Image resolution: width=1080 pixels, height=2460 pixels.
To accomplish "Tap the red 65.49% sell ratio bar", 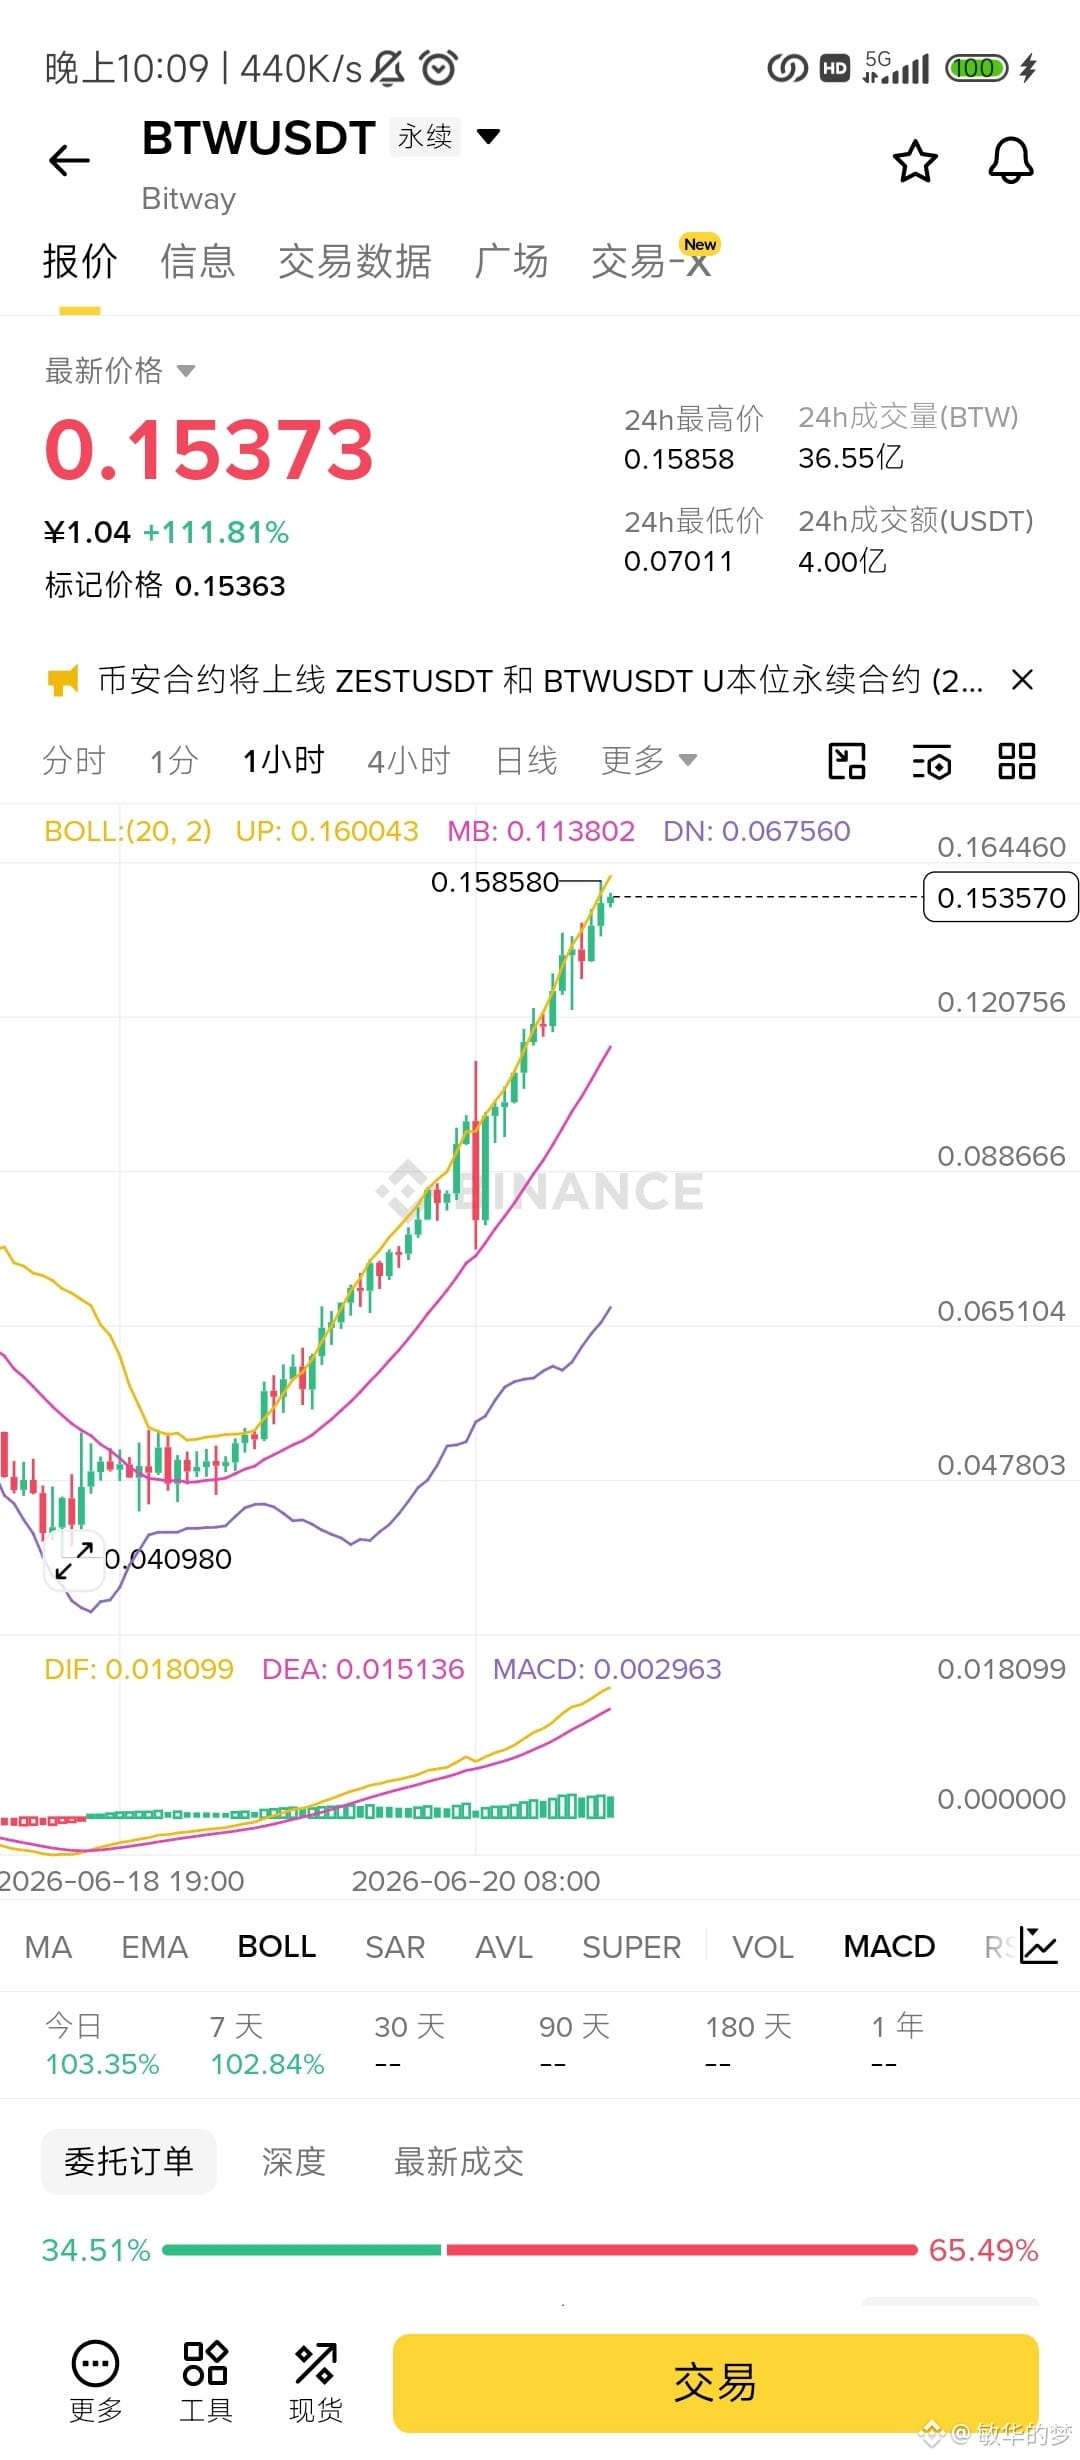I will click(x=682, y=2250).
